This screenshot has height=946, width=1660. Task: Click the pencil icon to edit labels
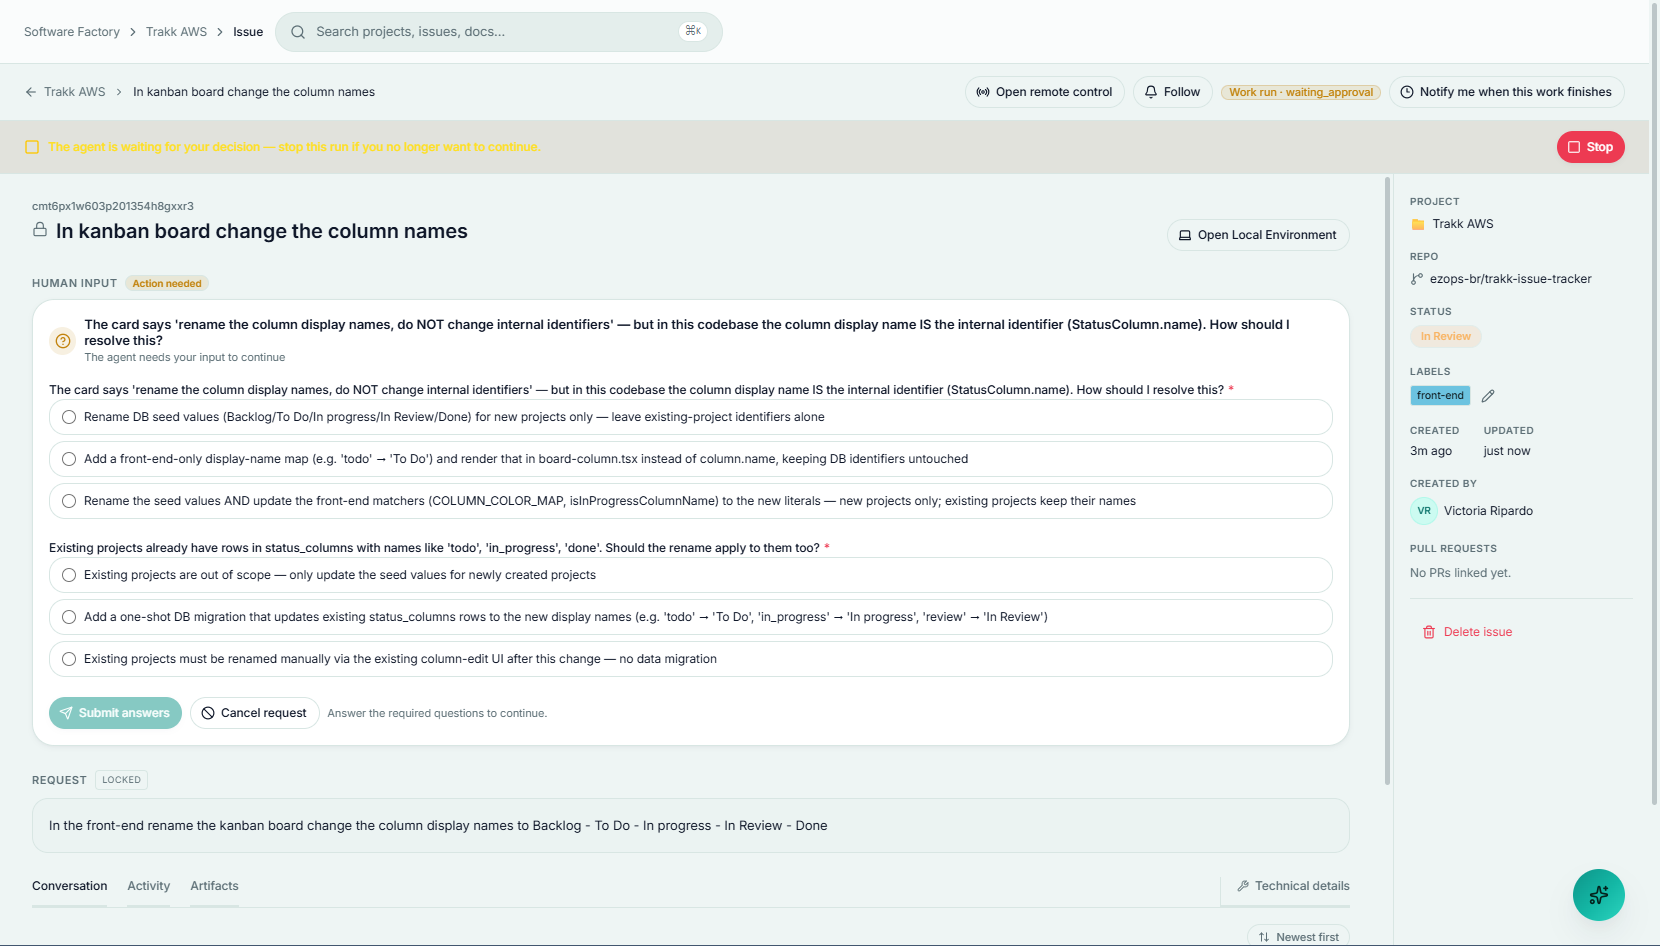(x=1488, y=396)
